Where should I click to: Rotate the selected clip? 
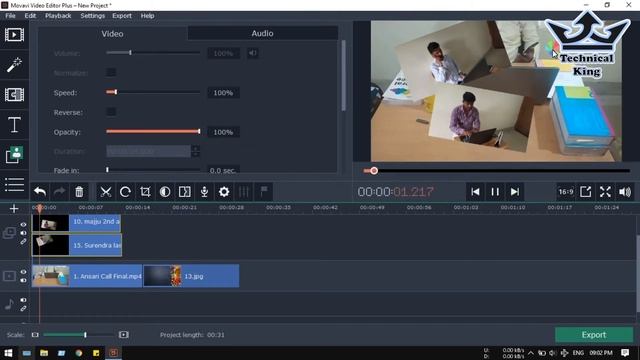pos(125,191)
